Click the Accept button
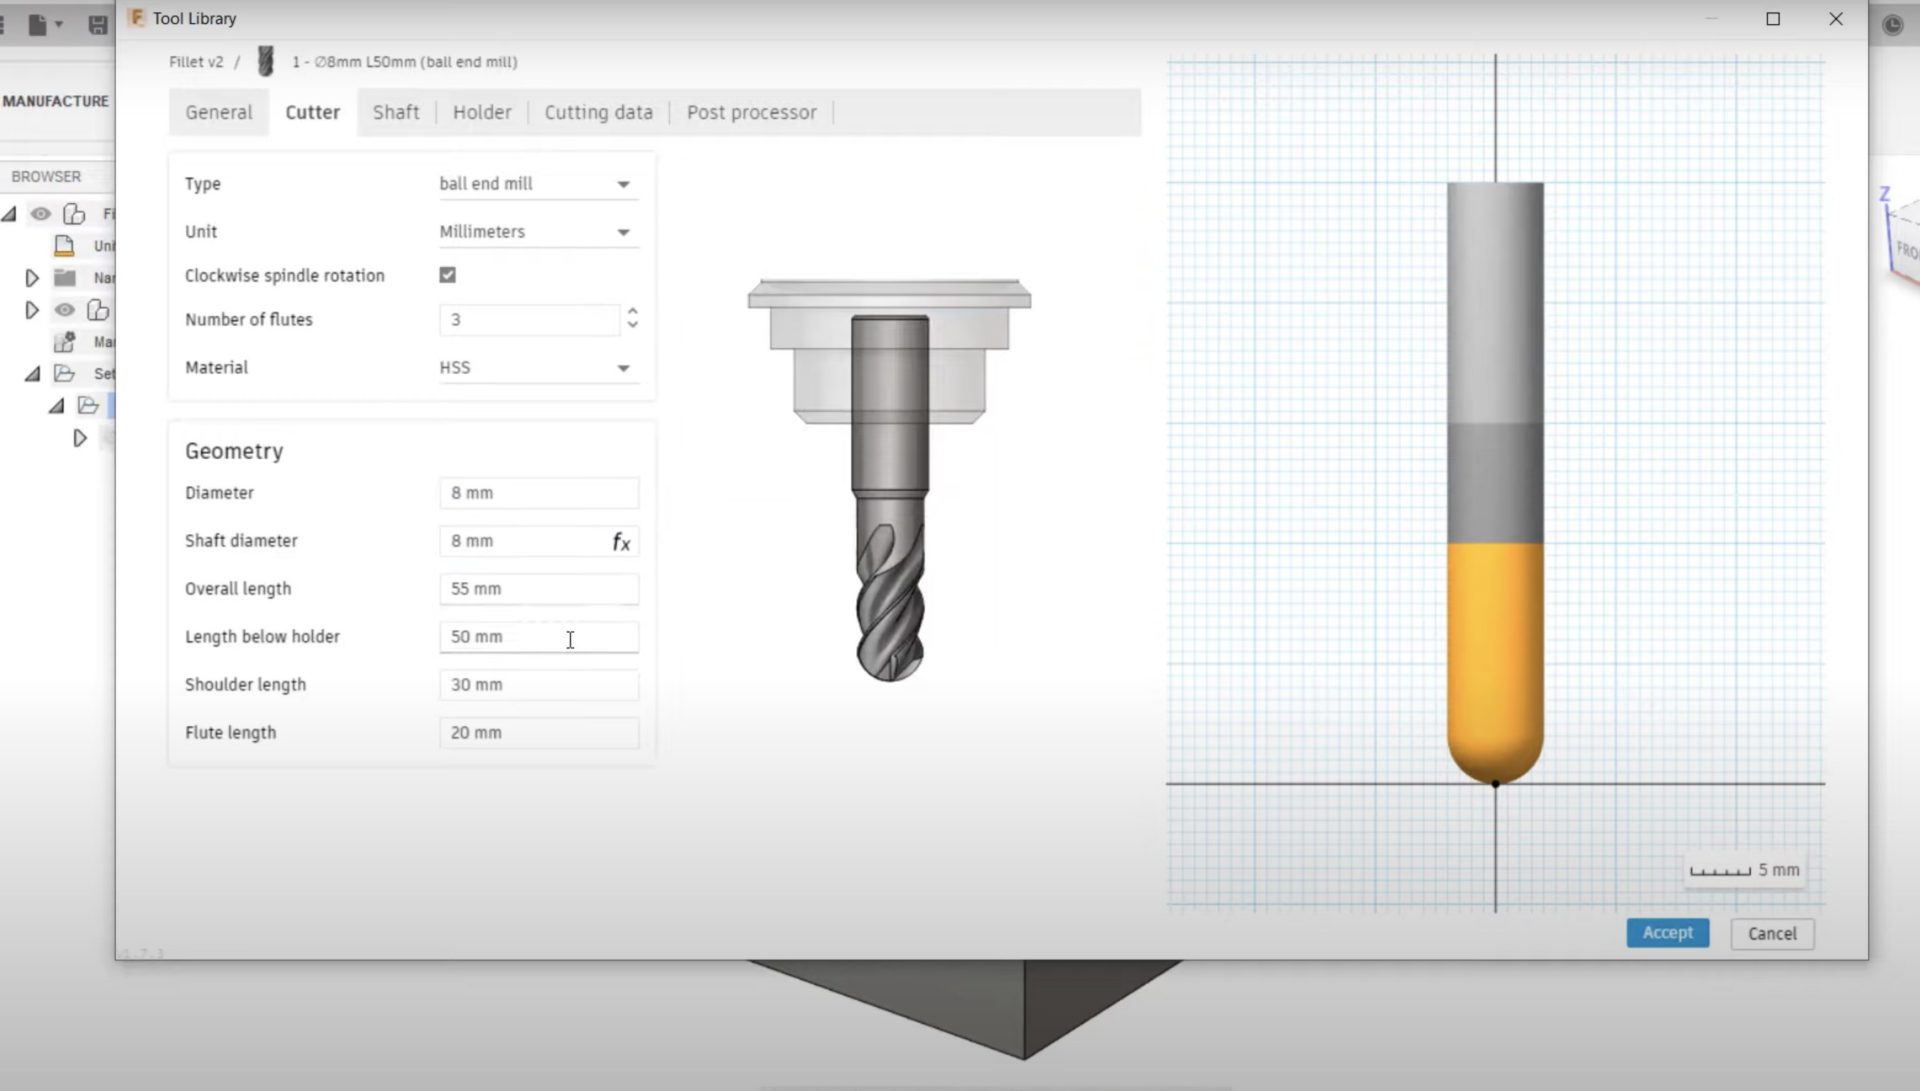 pyautogui.click(x=1666, y=932)
